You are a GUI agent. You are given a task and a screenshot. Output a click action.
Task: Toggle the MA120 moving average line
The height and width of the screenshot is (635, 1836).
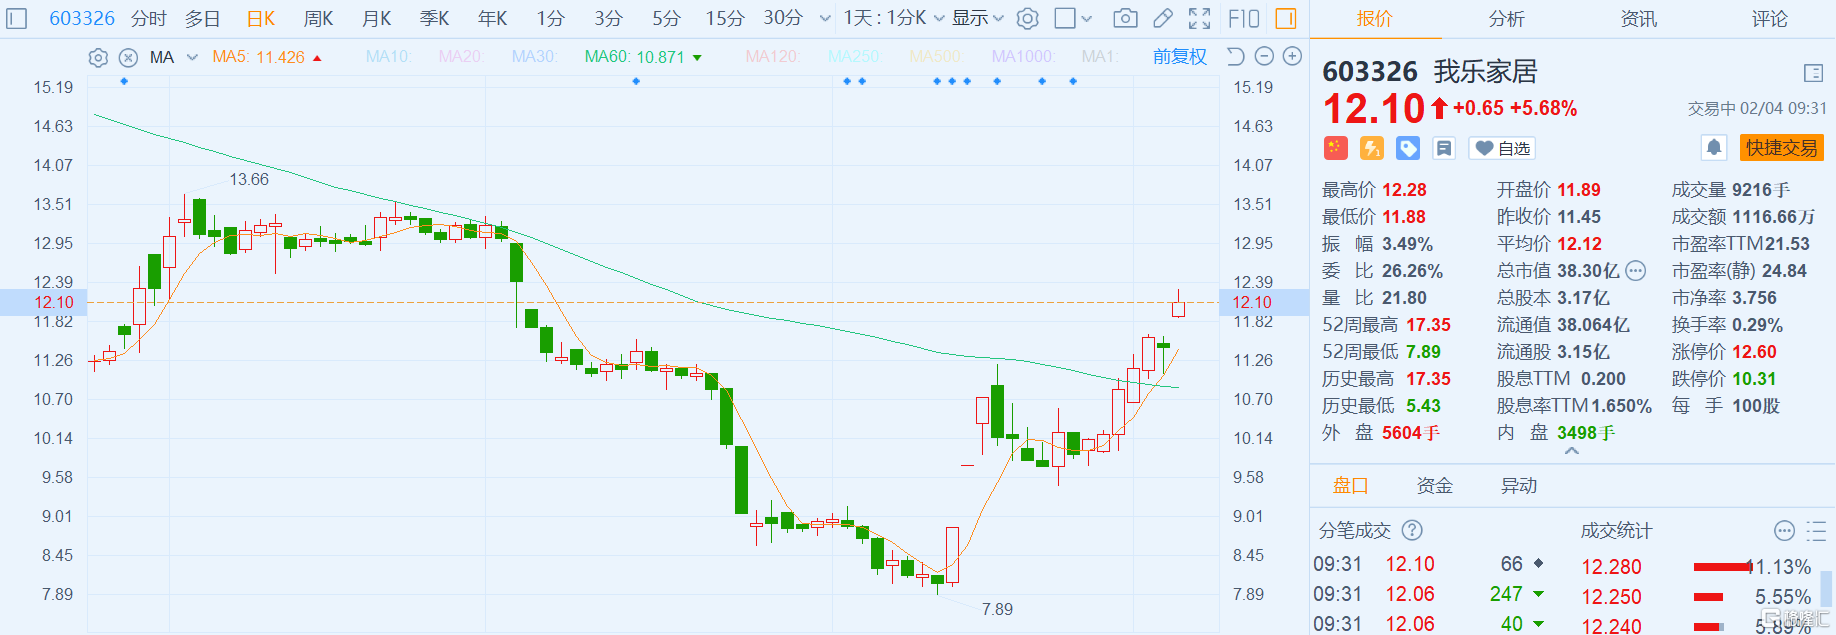coord(773,57)
